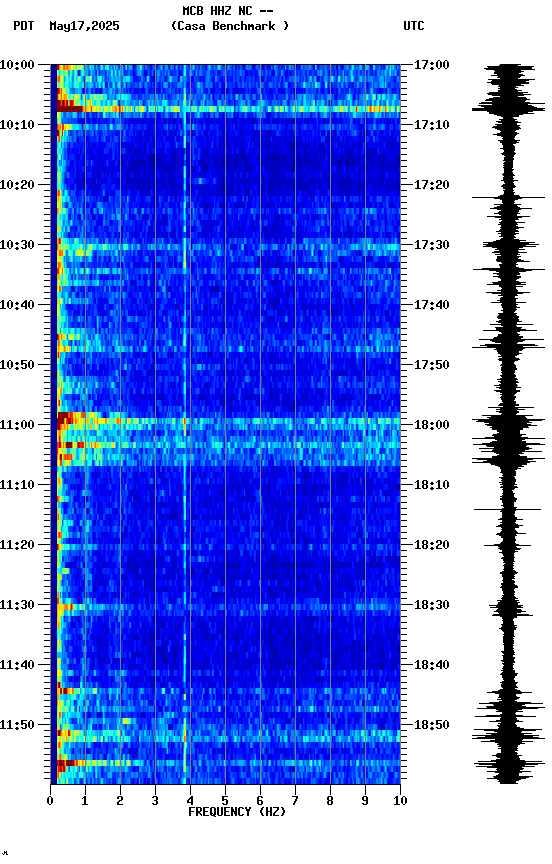552x864 pixels.
Task: Click the '17:20' UTC time label
Action: [431, 185]
